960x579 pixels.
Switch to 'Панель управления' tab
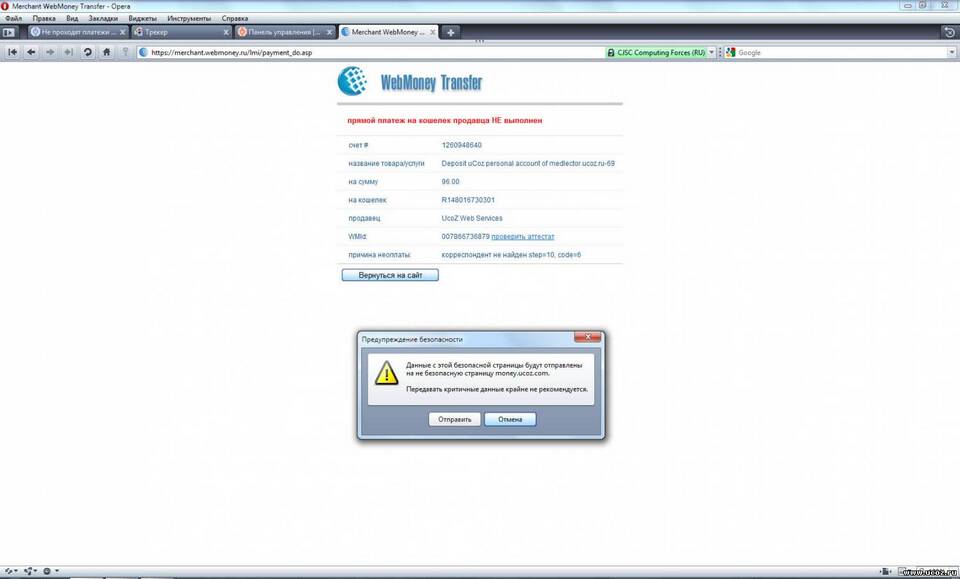[285, 32]
